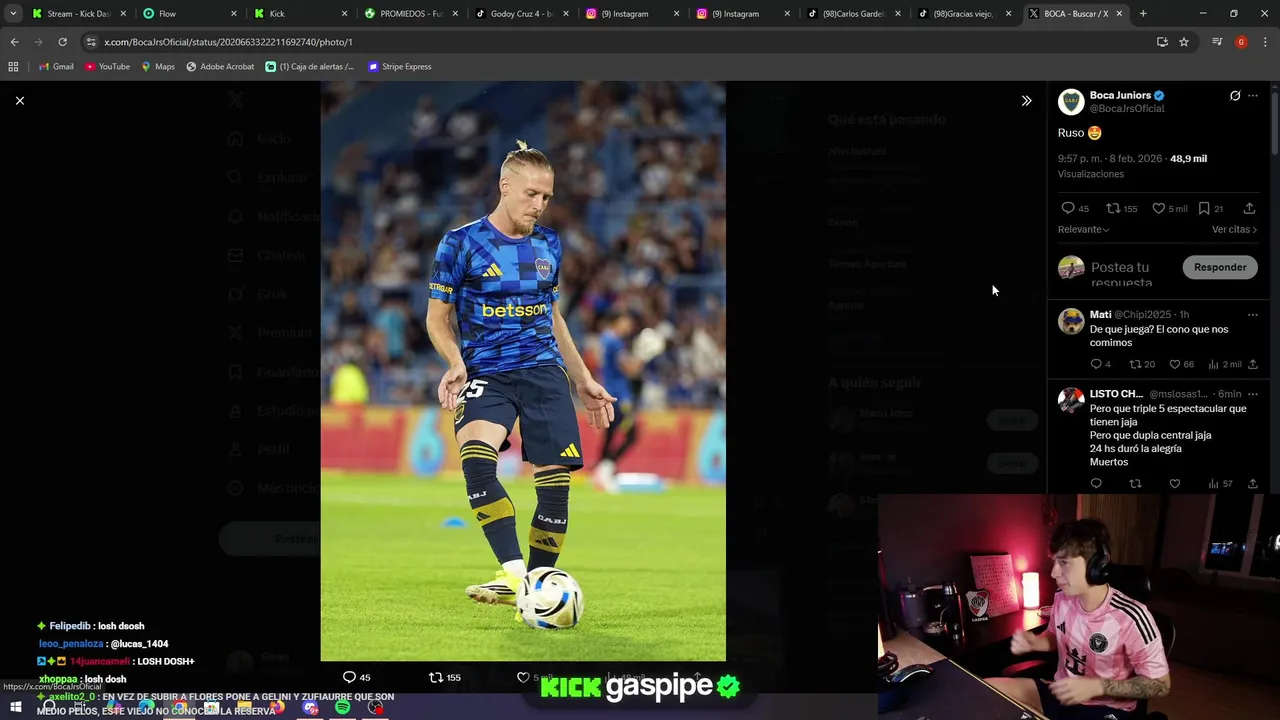
Task: Click the enlarged photo of the player
Action: (x=523, y=371)
